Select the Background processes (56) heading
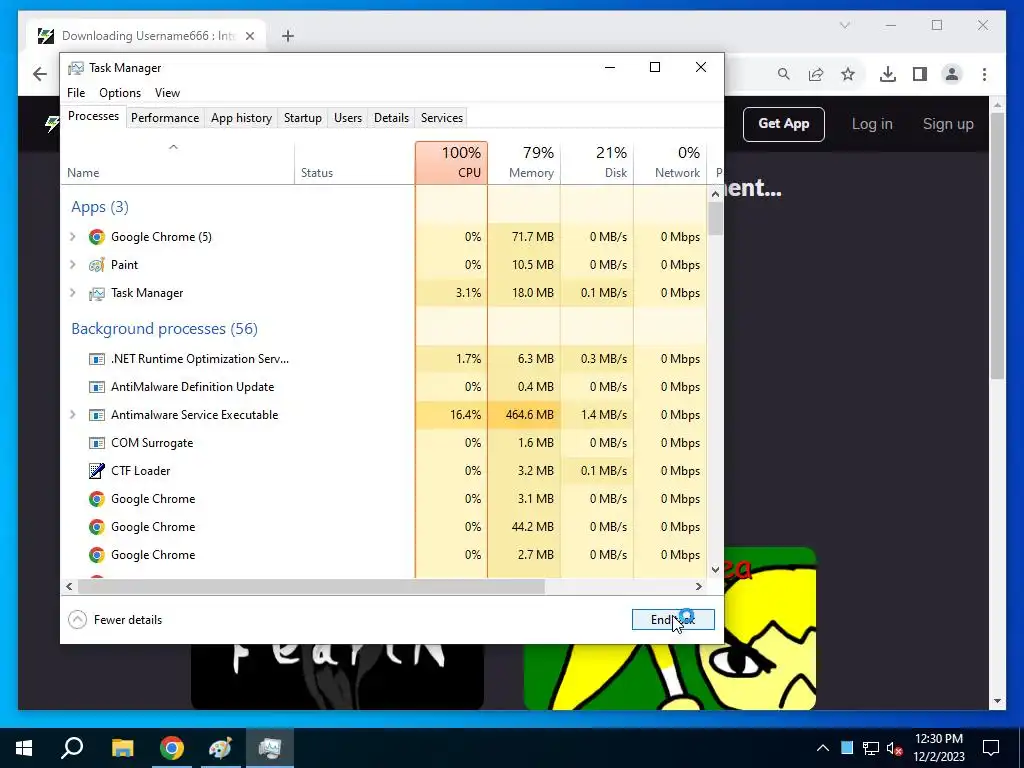1024x768 pixels. tap(164, 328)
